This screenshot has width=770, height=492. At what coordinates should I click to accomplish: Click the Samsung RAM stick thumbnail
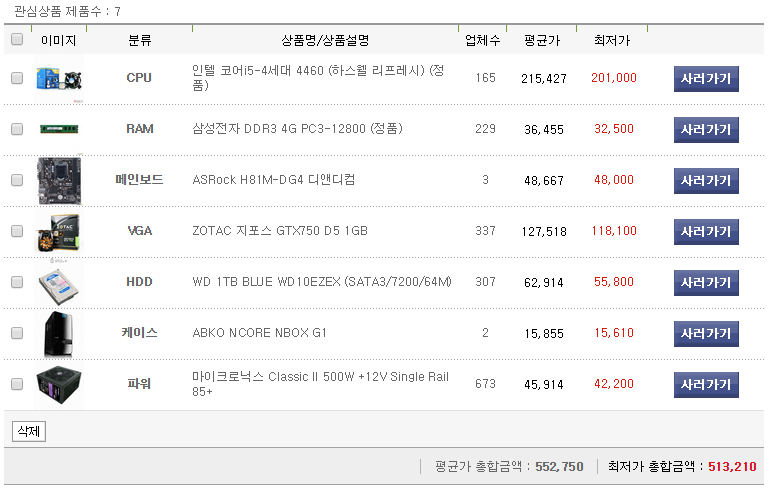tap(58, 129)
